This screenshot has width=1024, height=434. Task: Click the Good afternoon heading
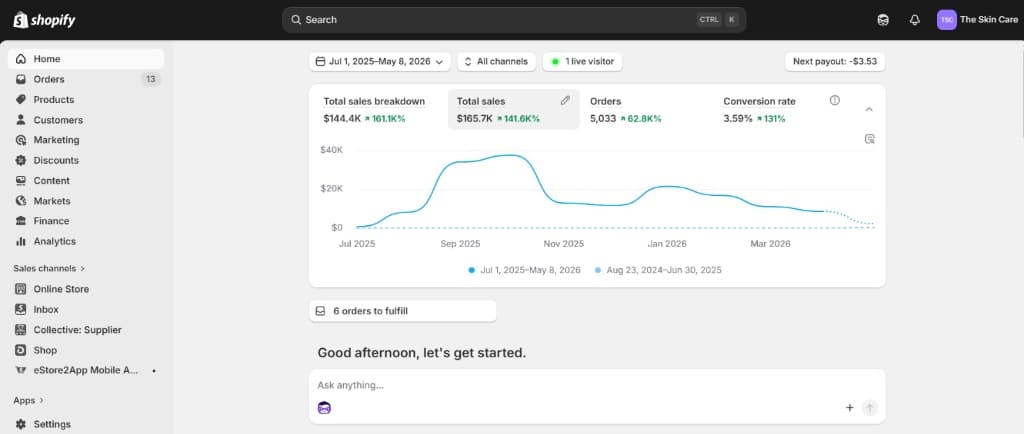tap(422, 352)
